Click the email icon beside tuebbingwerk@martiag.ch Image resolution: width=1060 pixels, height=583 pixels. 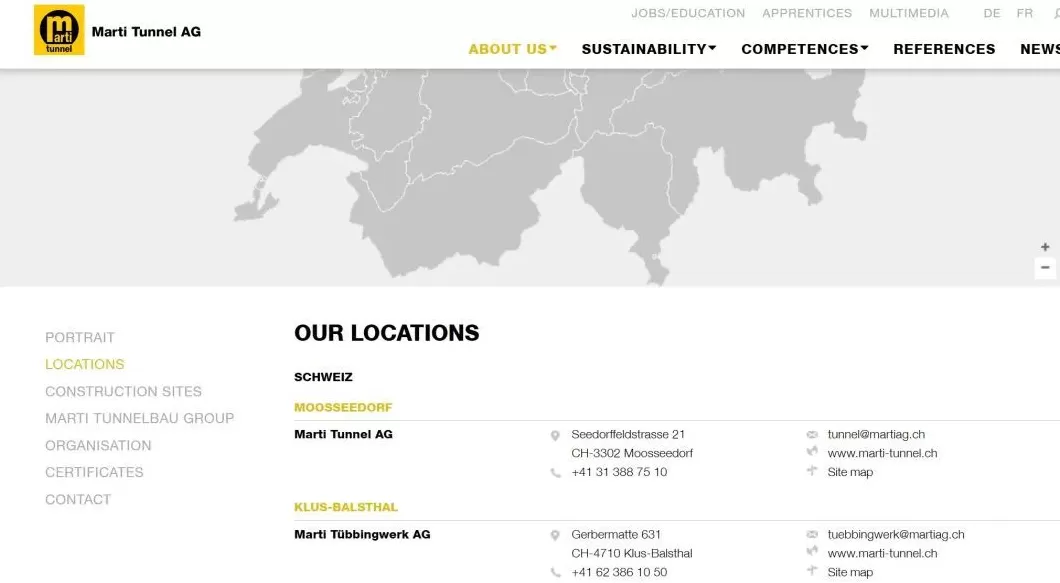tap(812, 535)
